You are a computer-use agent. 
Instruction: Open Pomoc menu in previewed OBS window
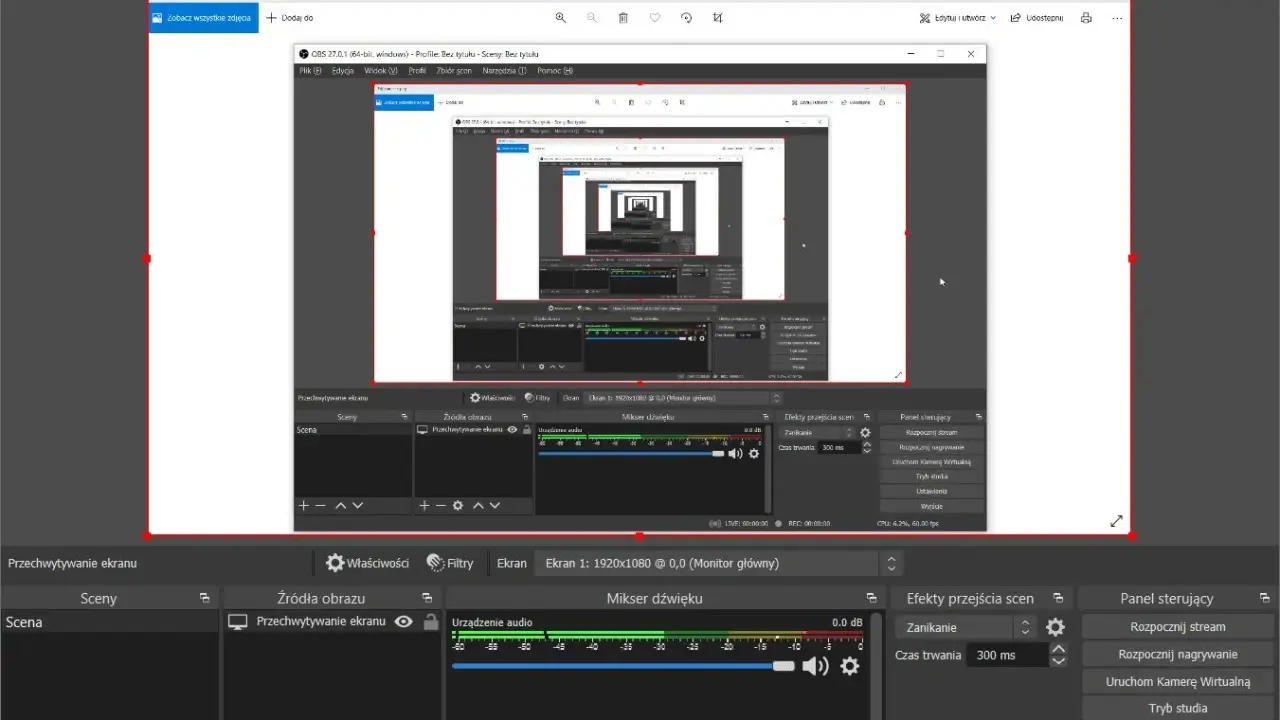coord(555,71)
